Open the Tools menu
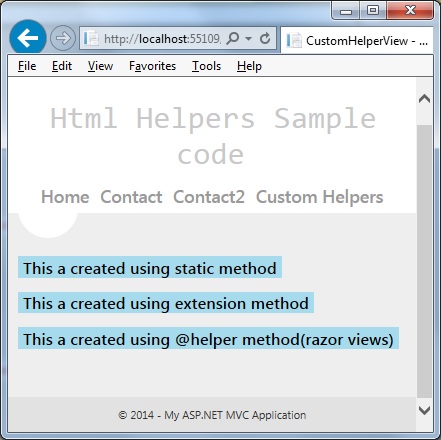Screen dimensions: 441x440 click(206, 66)
